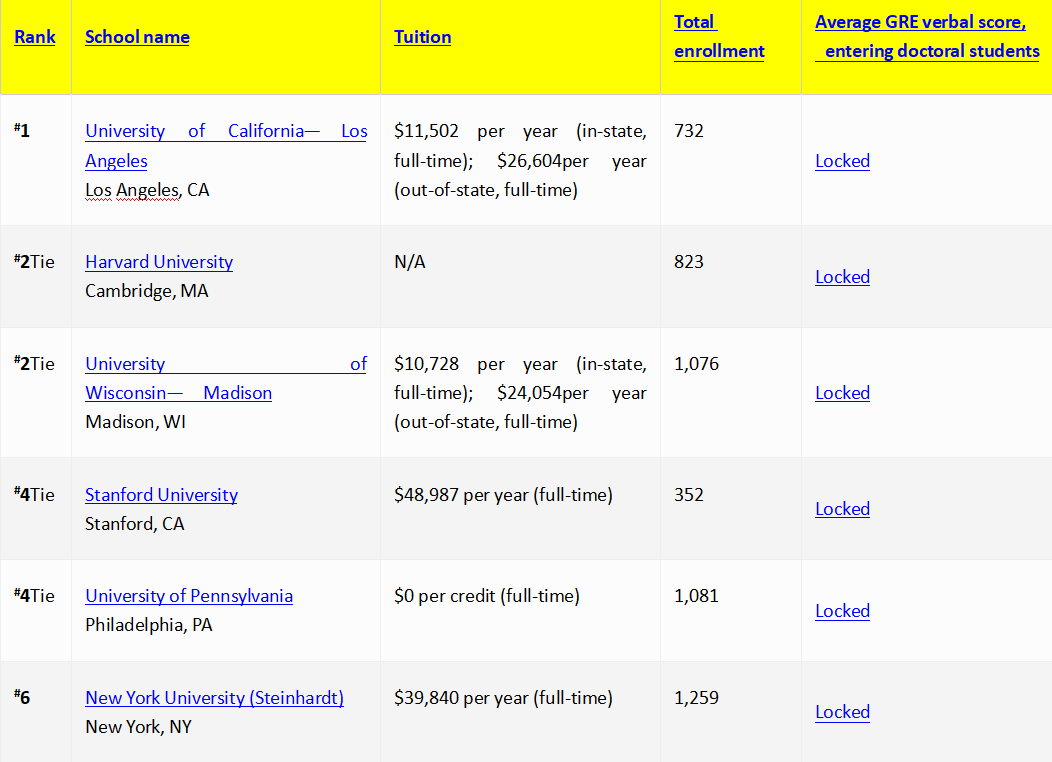The image size is (1052, 762).
Task: Click the Philadelphia, PA location text
Action: [x=148, y=625]
